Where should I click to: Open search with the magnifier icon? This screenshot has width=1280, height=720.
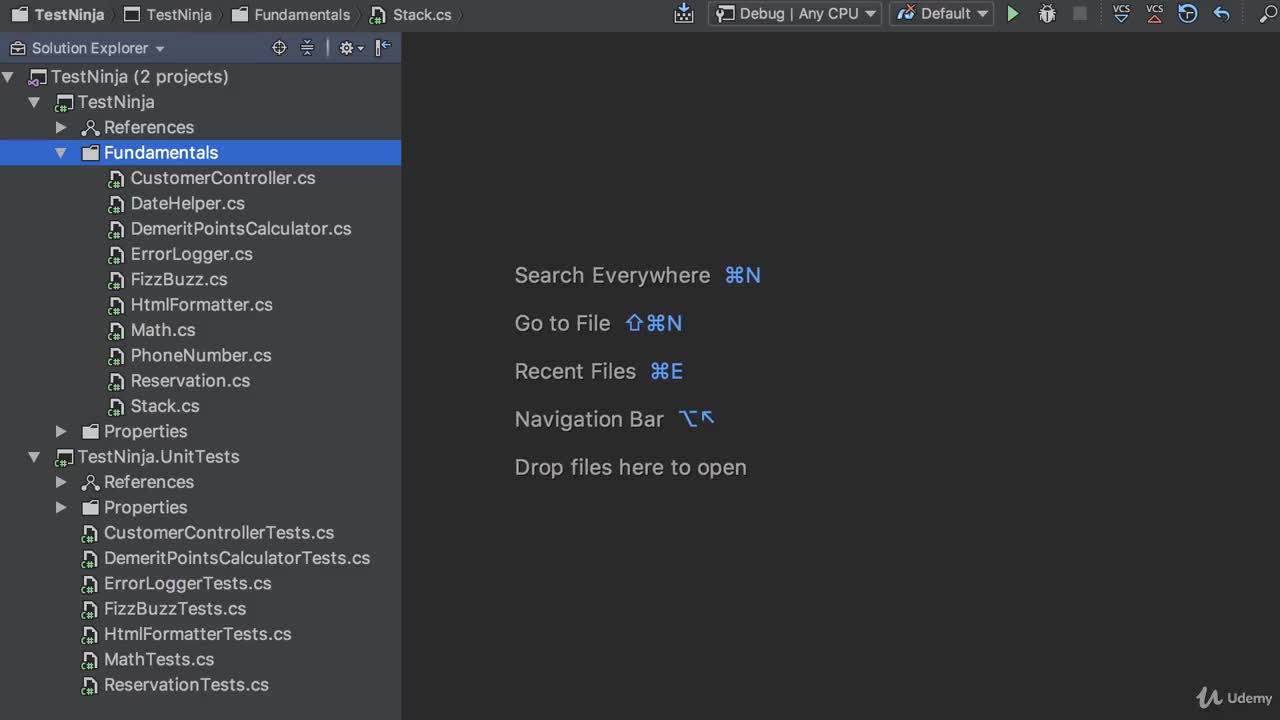pos(1268,14)
